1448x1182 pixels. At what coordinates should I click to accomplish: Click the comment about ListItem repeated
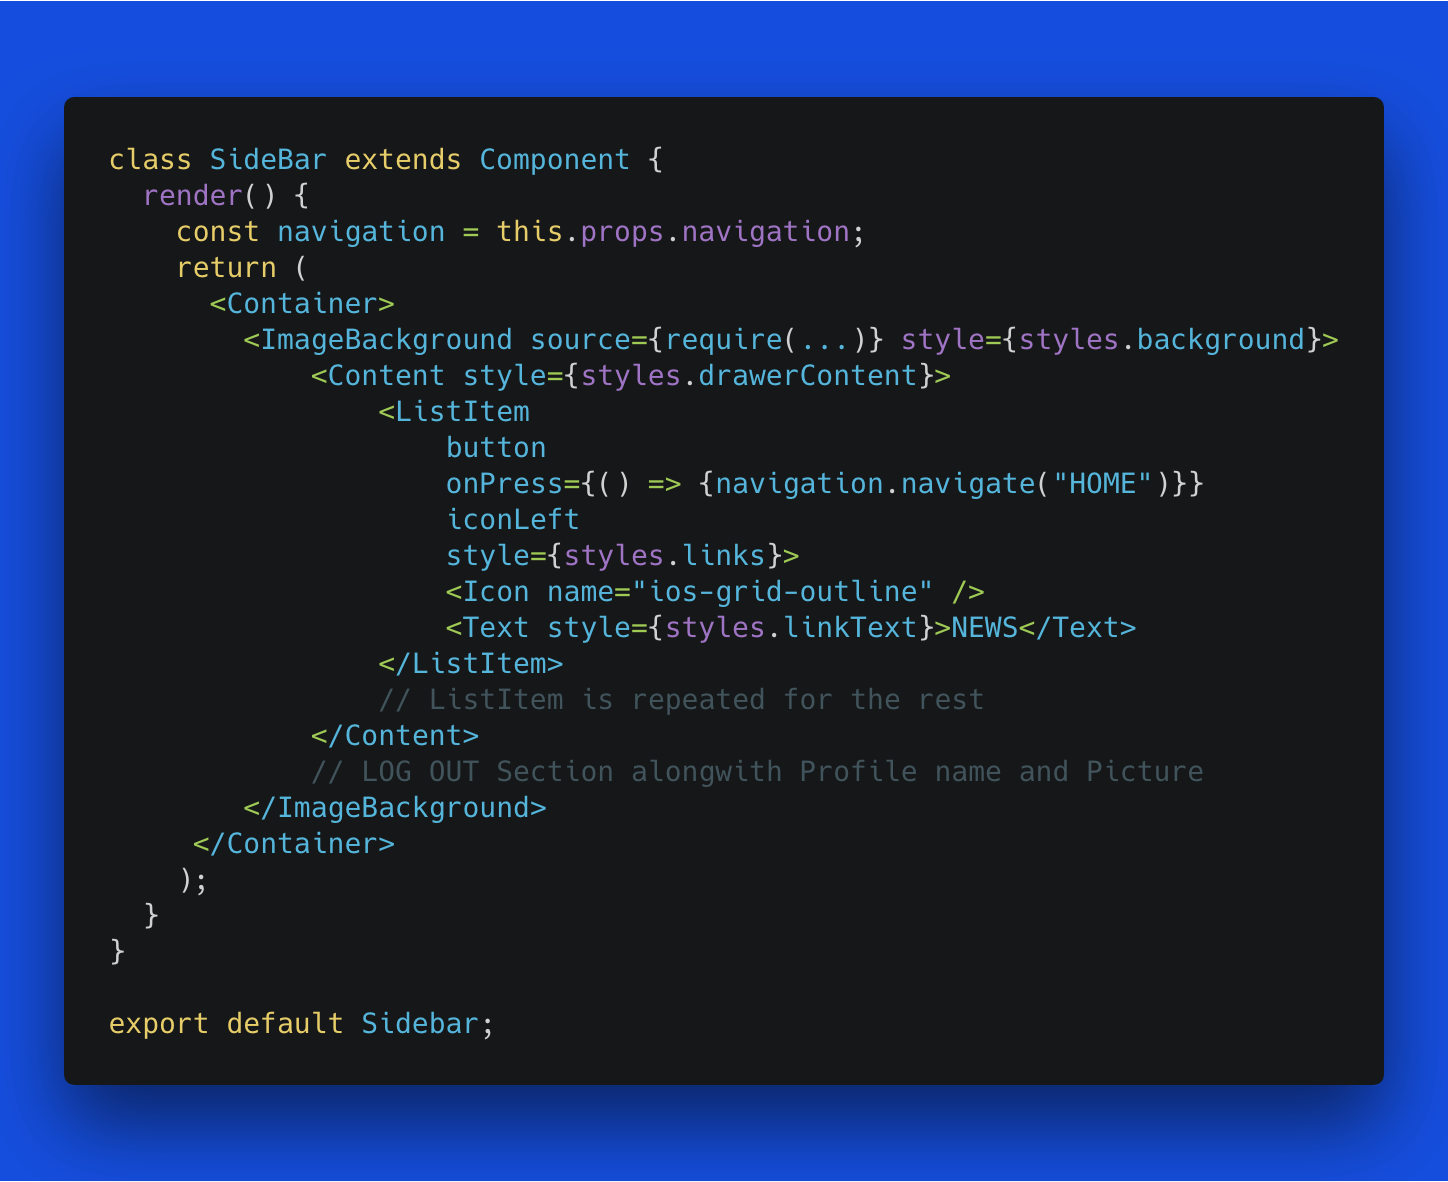(681, 700)
